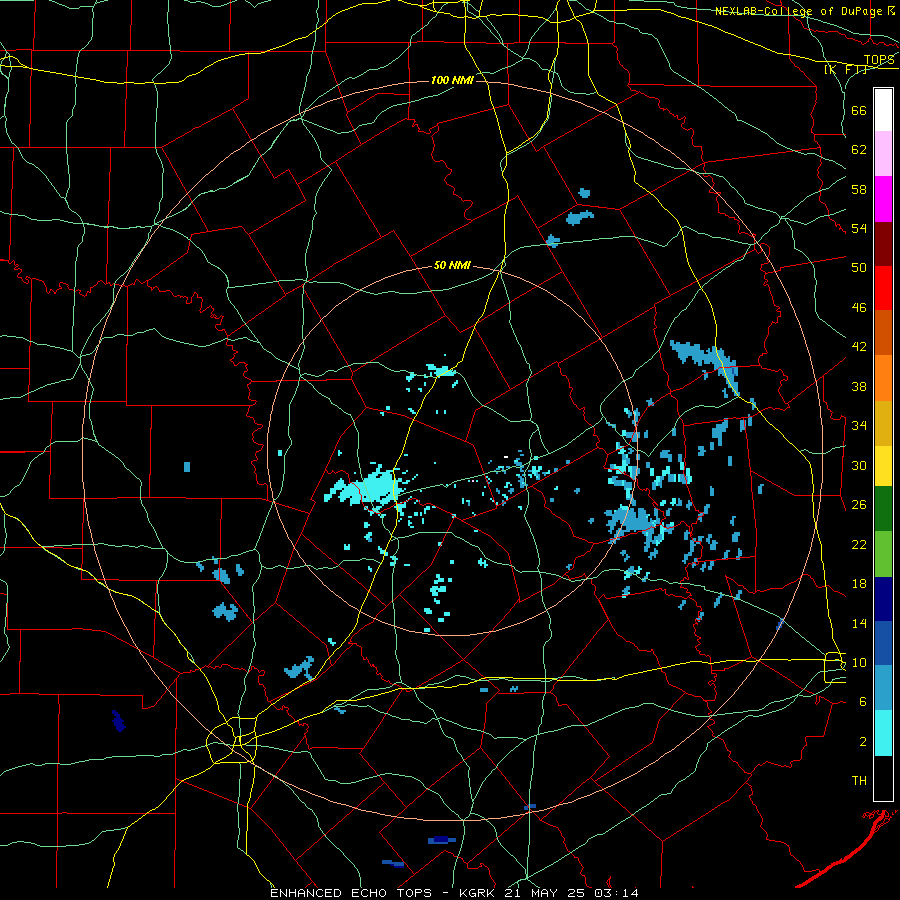Click the 18 value on the legend
Image resolution: width=900 pixels, height=900 pixels.
click(859, 584)
